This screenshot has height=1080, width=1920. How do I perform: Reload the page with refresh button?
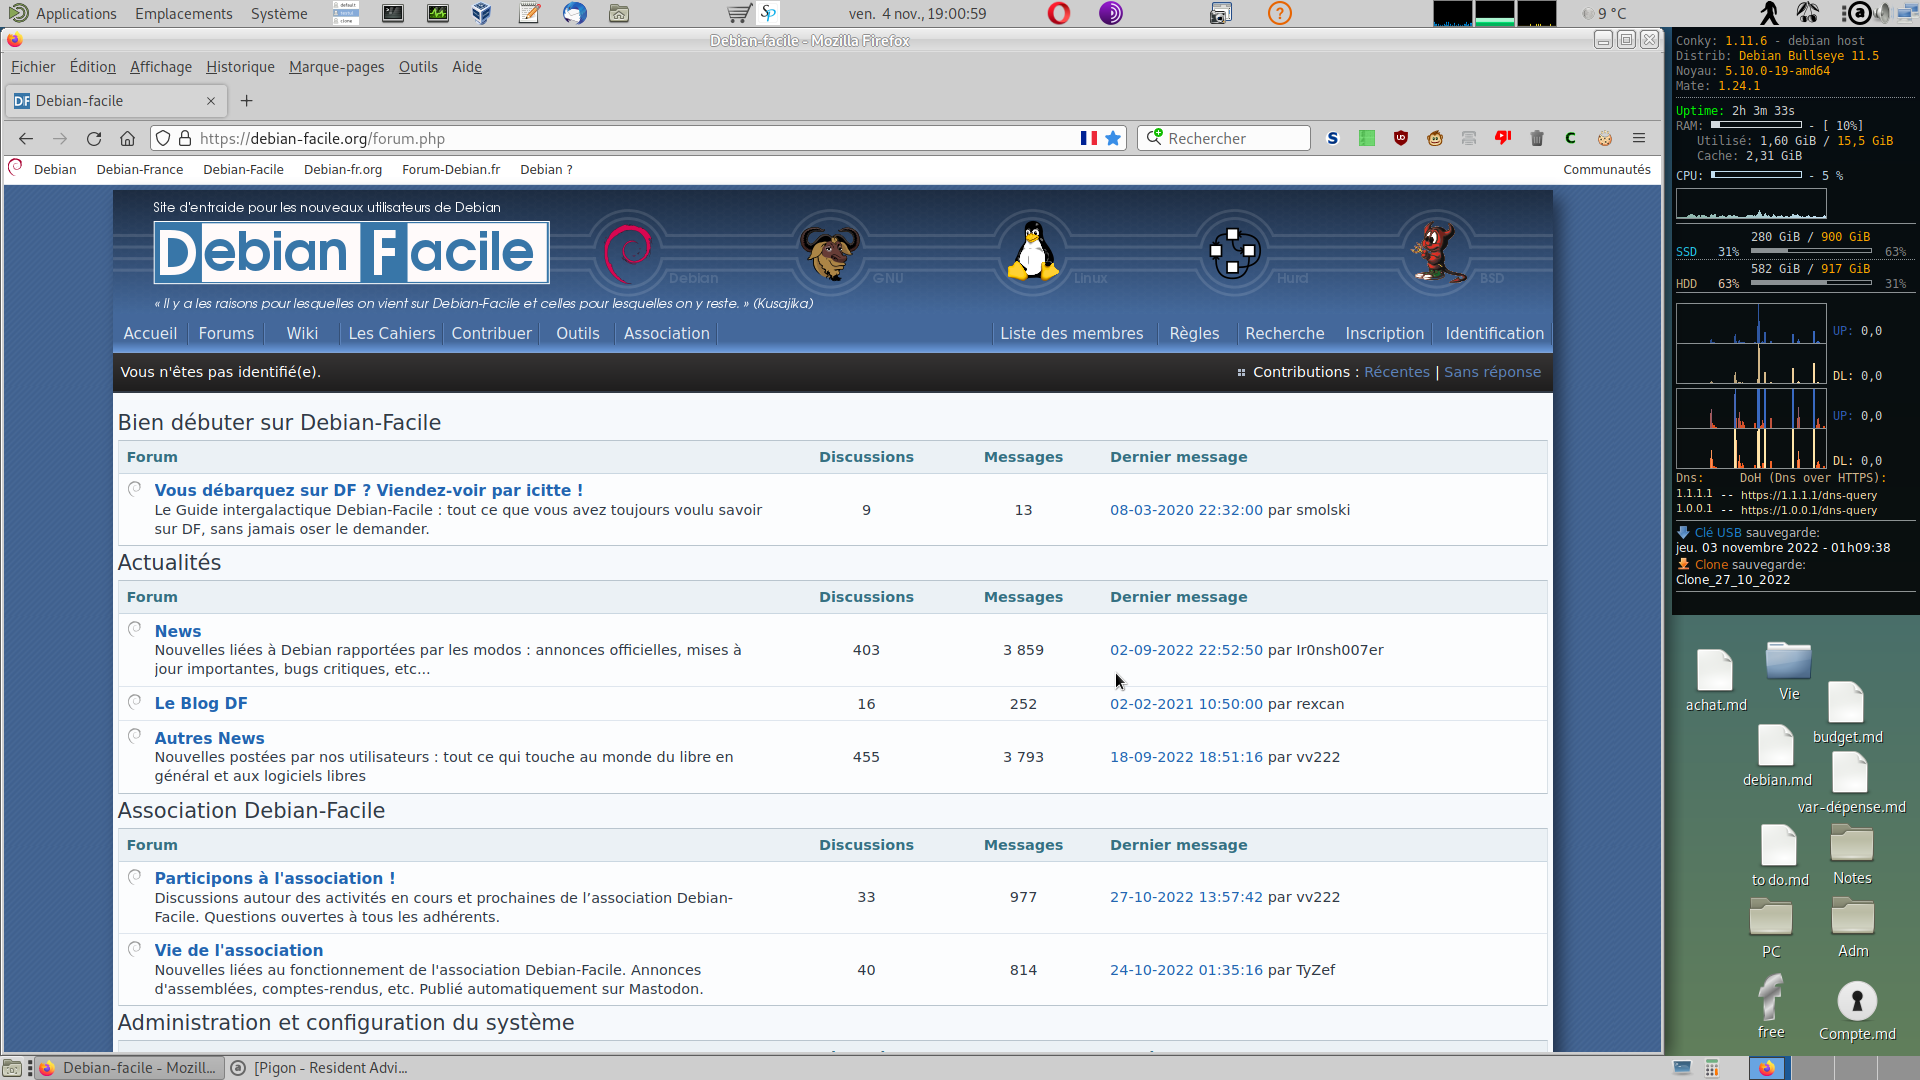pos(94,138)
